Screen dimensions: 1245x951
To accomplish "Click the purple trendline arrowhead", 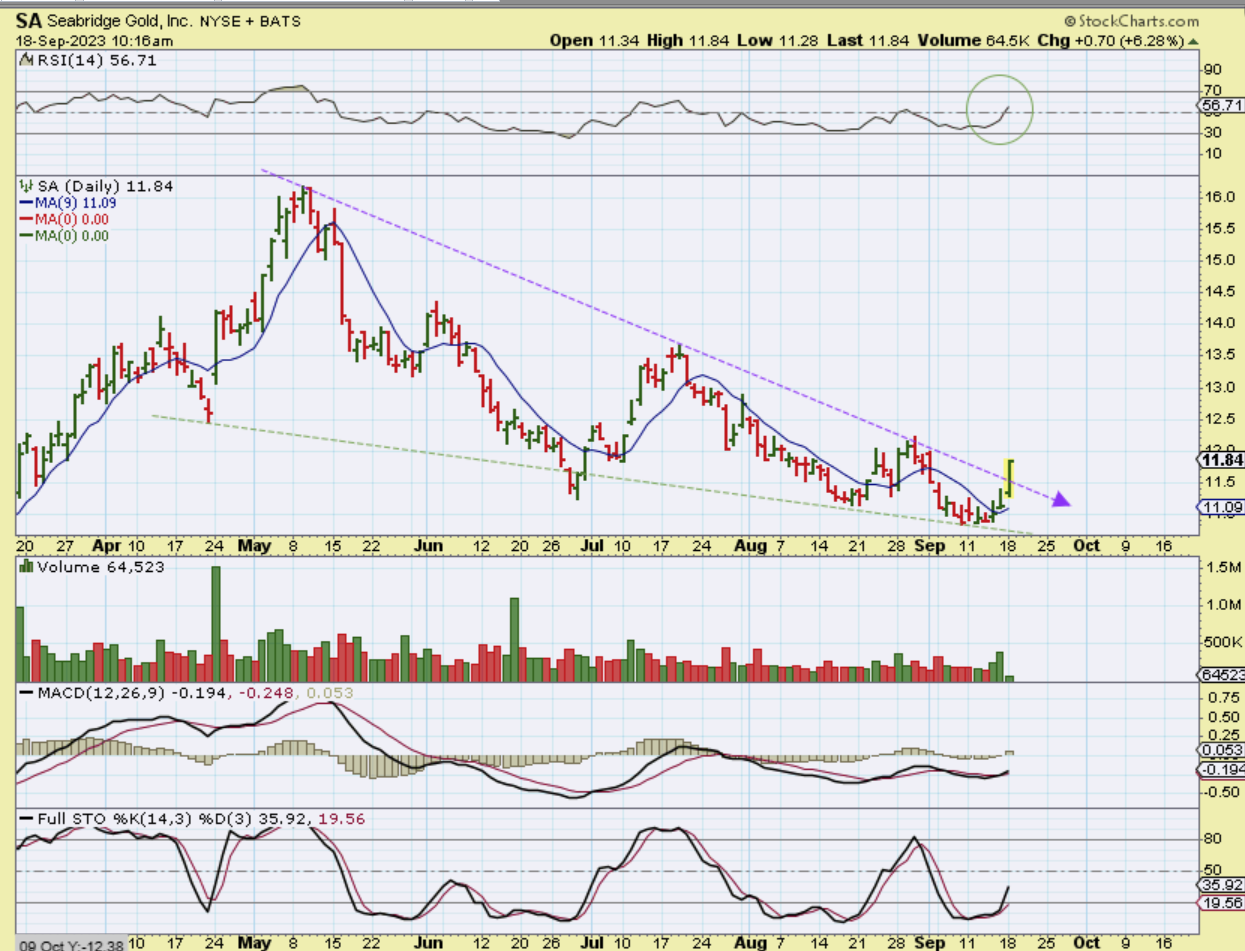I will [x=1060, y=499].
